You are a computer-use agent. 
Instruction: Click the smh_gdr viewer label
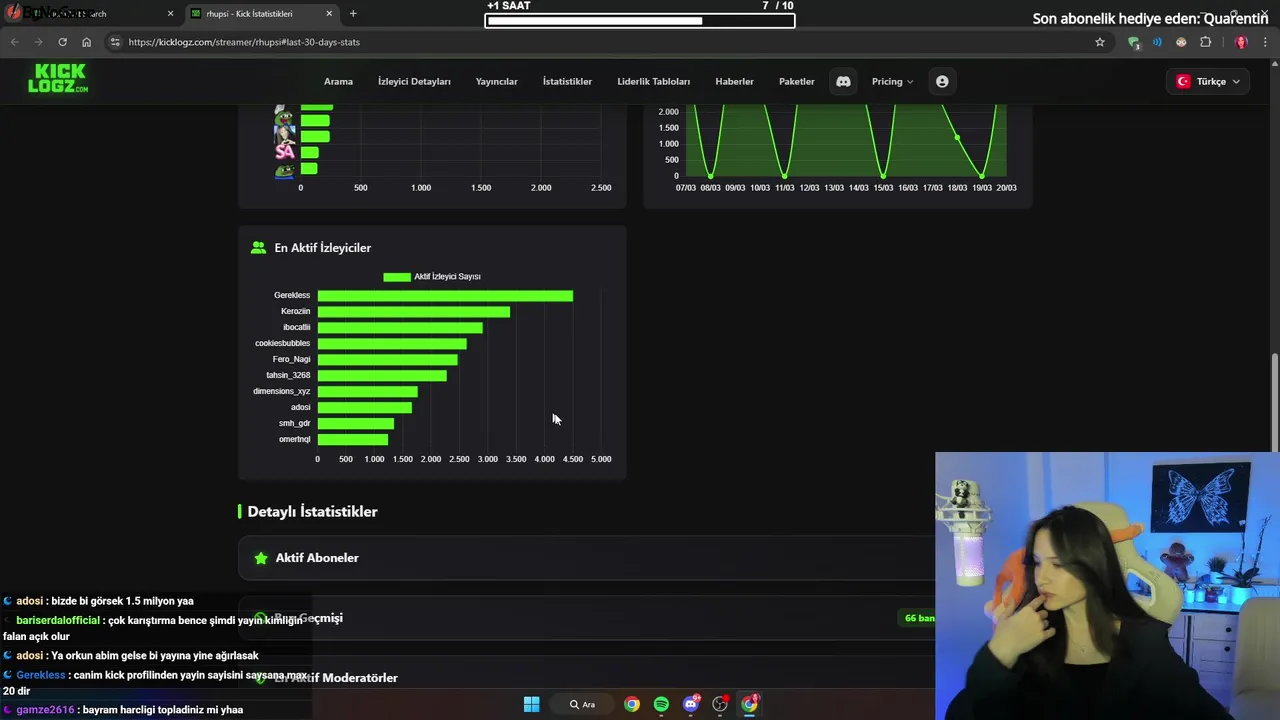tap(294, 423)
